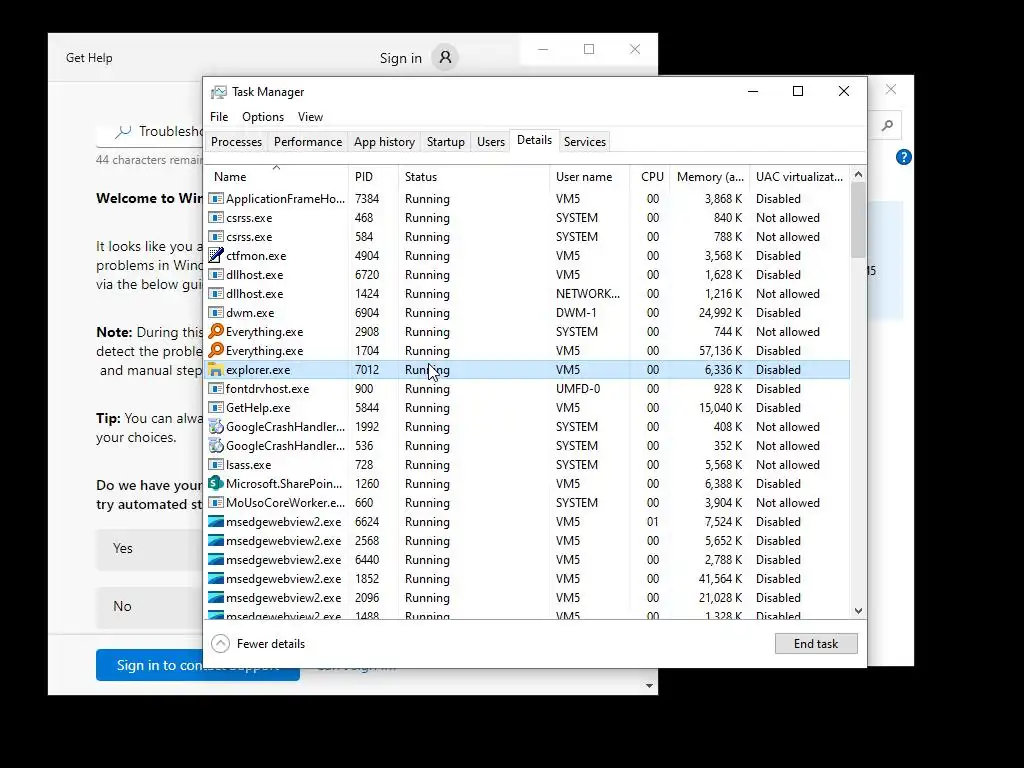Click the search magnifier in the rear window
Image resolution: width=1024 pixels, height=768 pixels.
pyautogui.click(x=887, y=125)
